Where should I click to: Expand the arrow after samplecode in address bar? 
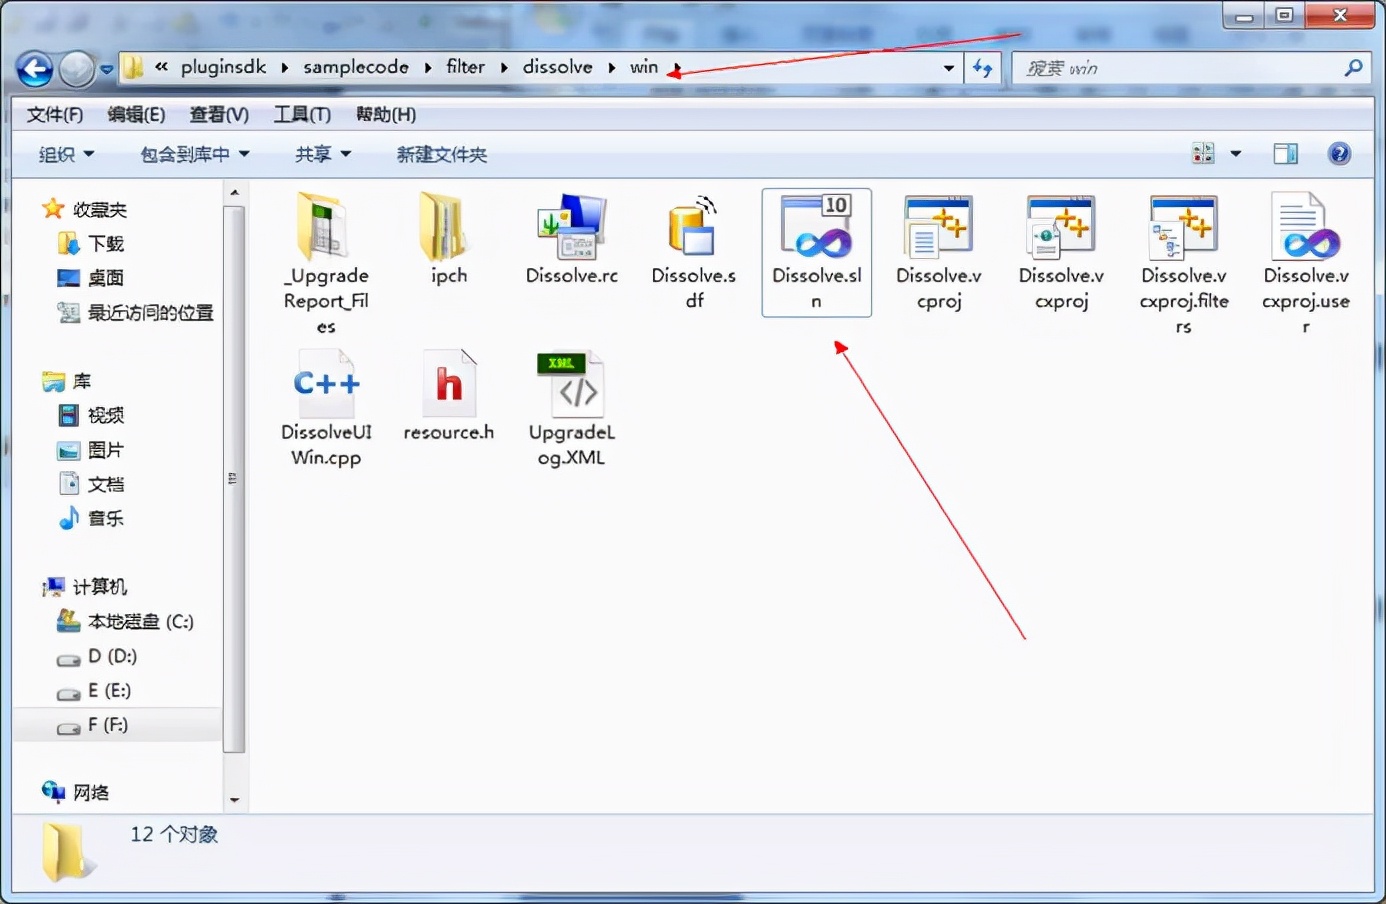pyautogui.click(x=427, y=68)
